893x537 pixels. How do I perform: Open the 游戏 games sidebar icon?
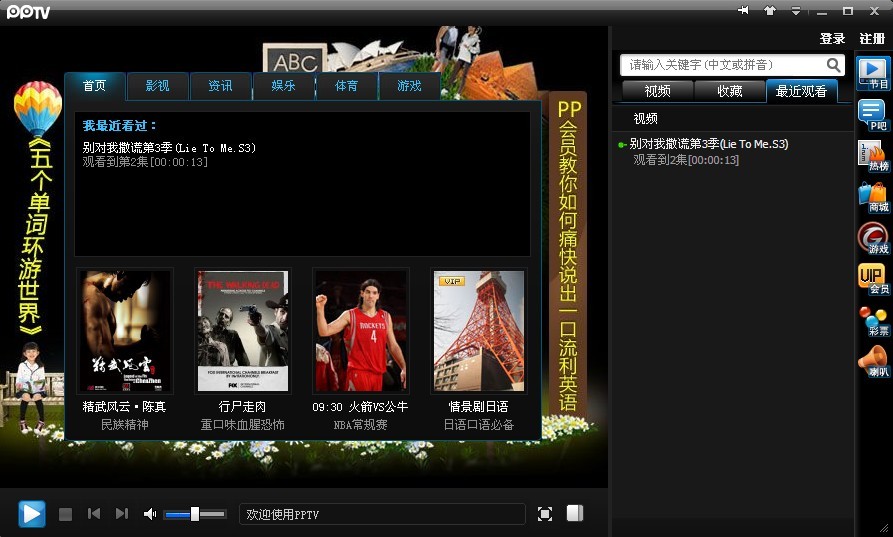point(873,239)
